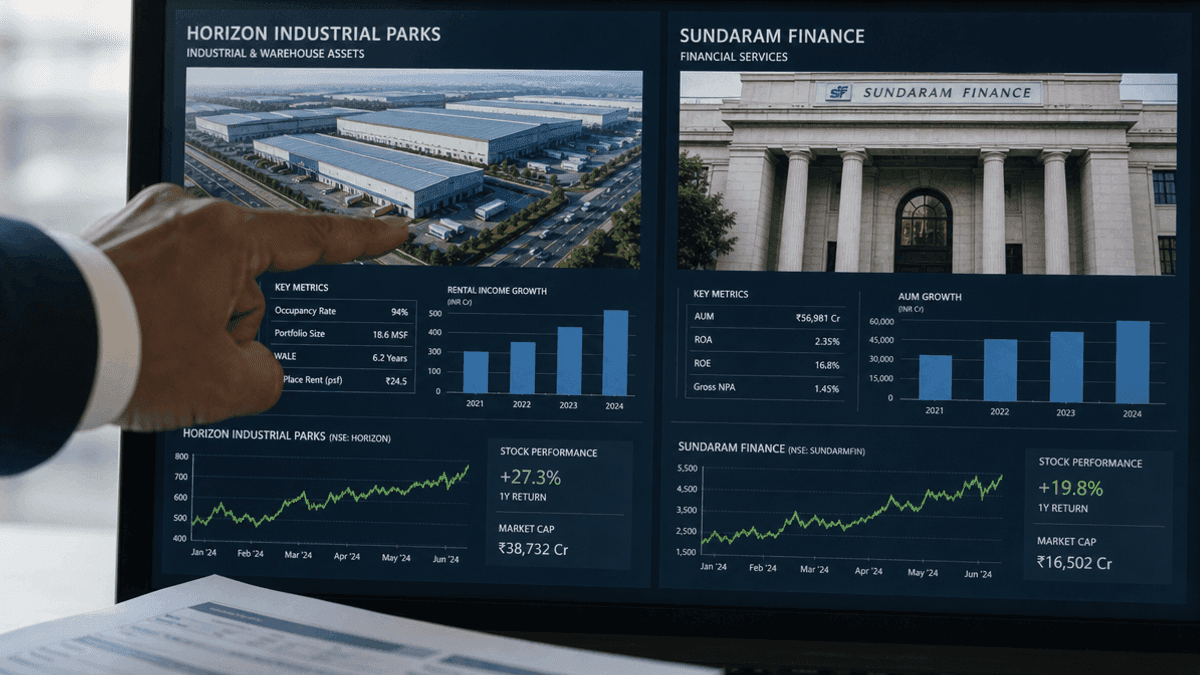The width and height of the screenshot is (1200, 675).
Task: Click the rent value '₹24.5'
Action: pyautogui.click(x=396, y=381)
